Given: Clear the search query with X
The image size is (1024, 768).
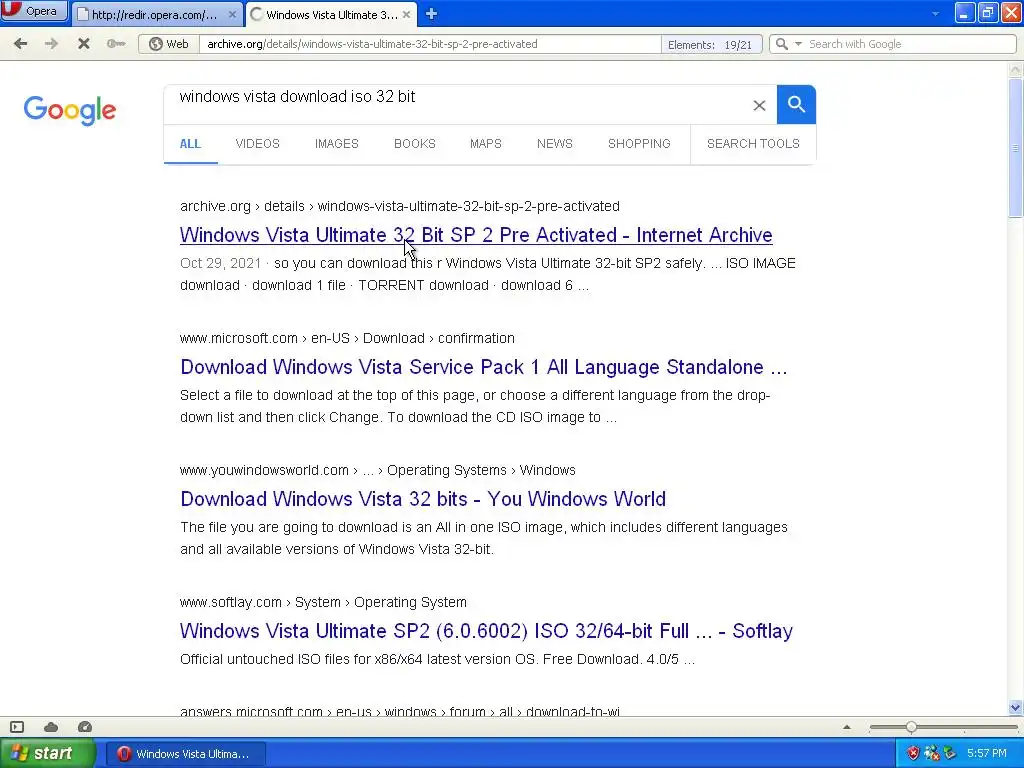Looking at the screenshot, I should [759, 105].
